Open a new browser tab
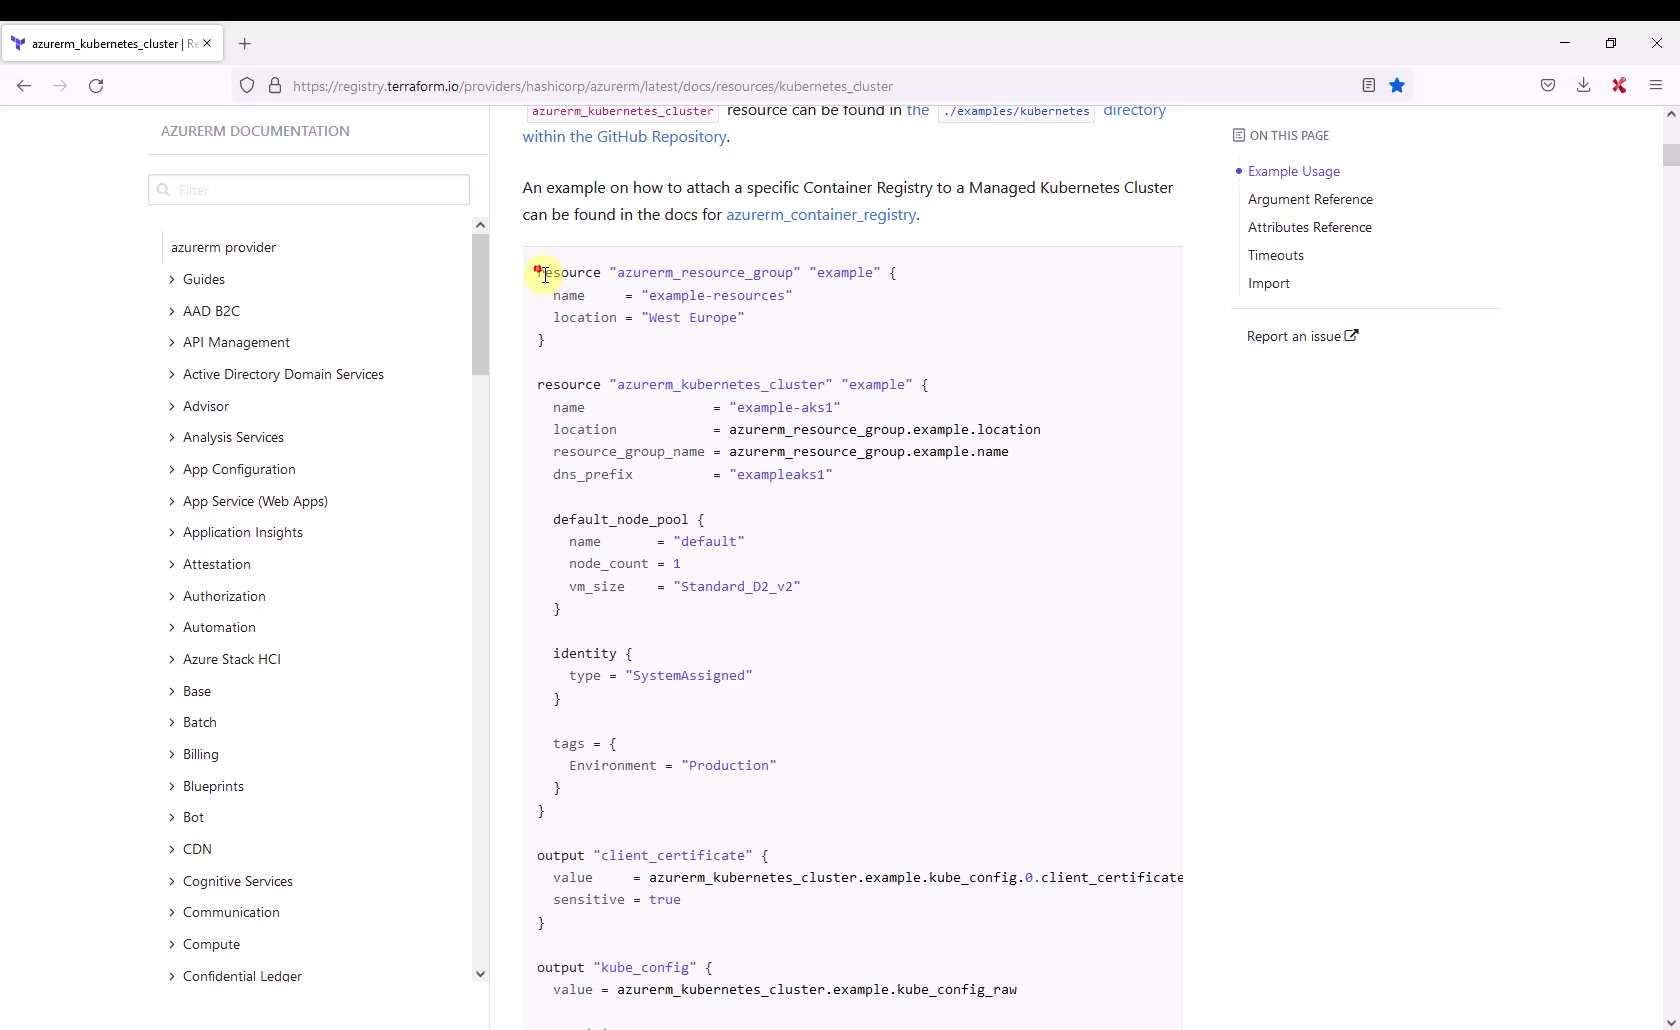This screenshot has width=1680, height=1030. pos(245,44)
